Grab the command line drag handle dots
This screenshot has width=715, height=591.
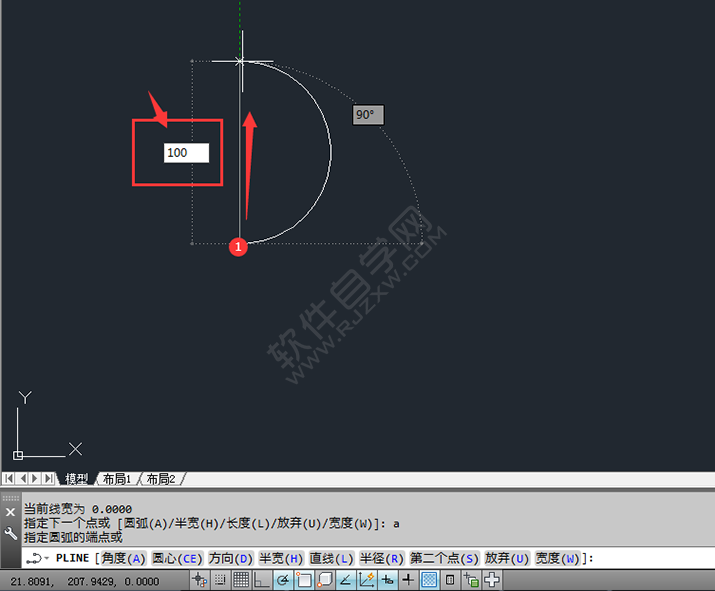click(x=10, y=498)
